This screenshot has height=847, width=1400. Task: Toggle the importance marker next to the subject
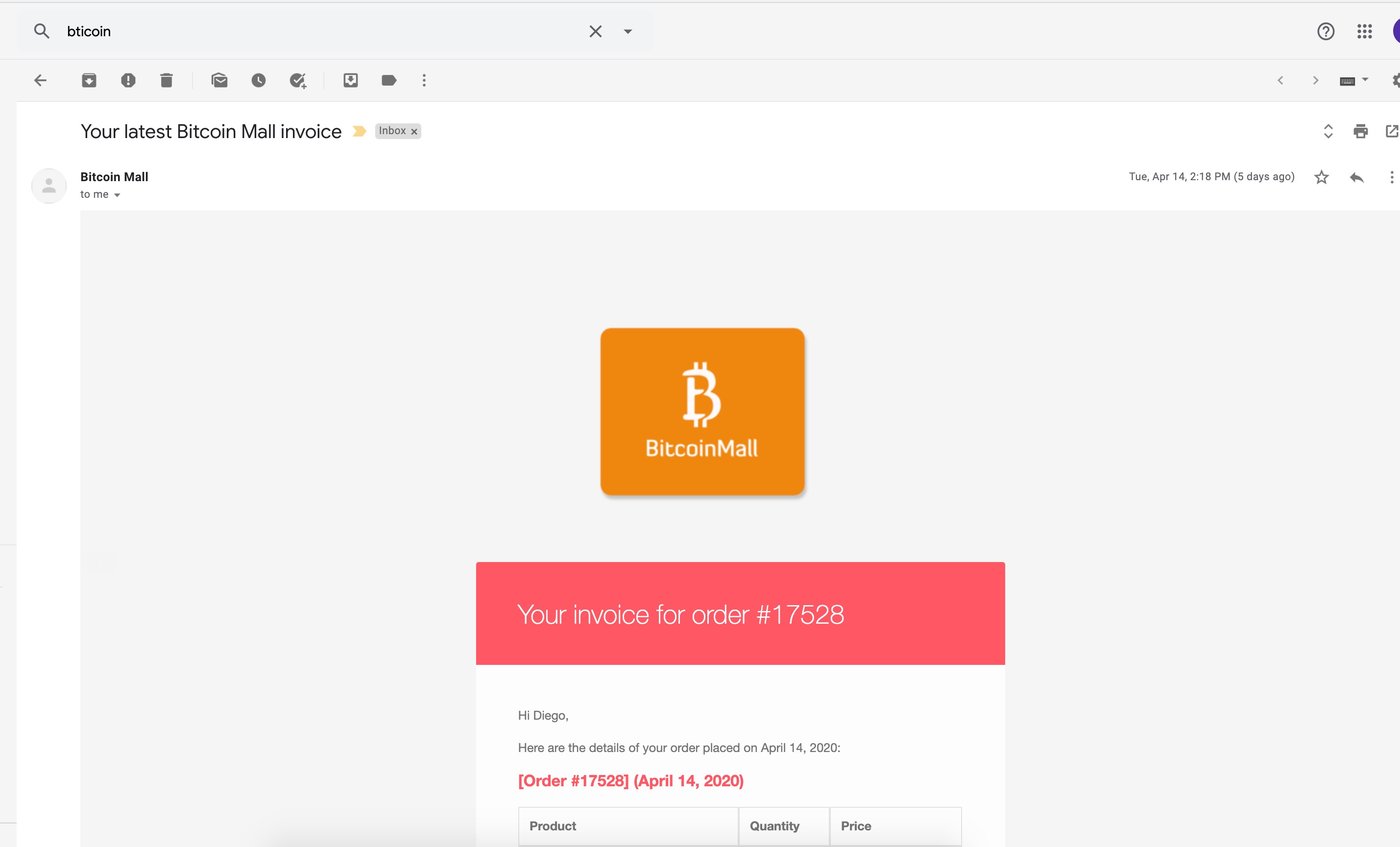tap(359, 131)
